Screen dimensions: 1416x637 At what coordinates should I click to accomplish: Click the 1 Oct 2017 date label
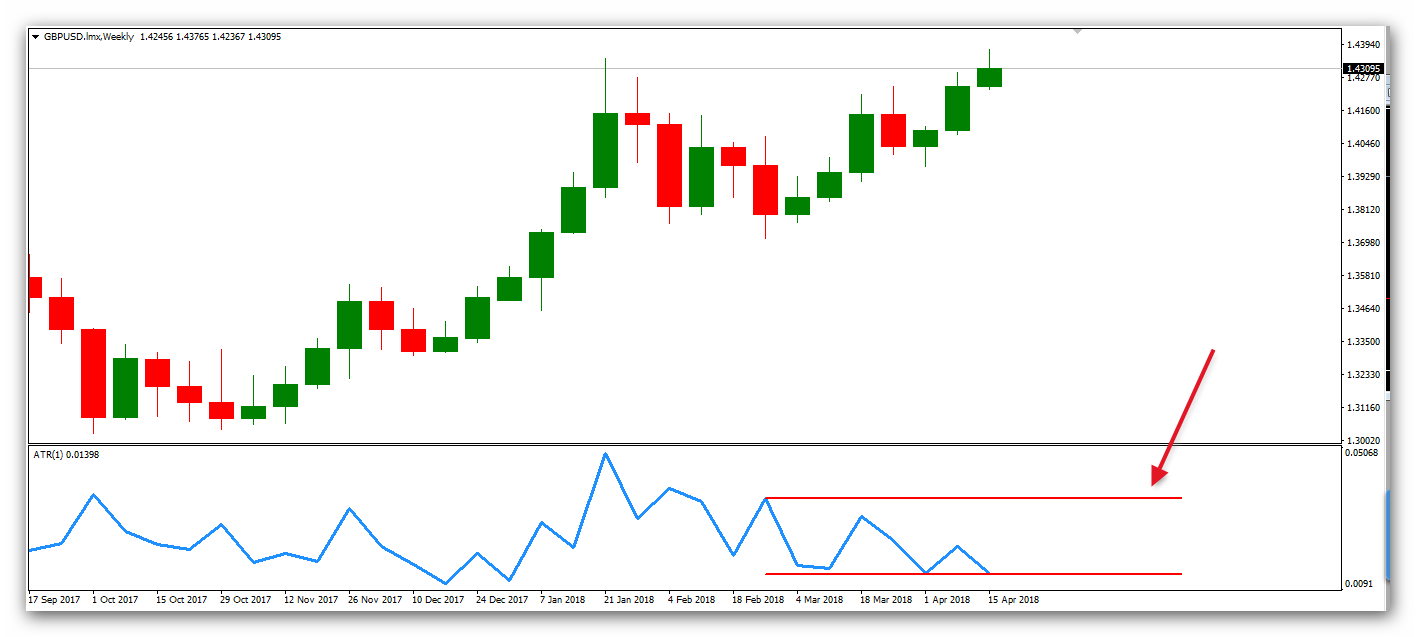click(x=115, y=600)
